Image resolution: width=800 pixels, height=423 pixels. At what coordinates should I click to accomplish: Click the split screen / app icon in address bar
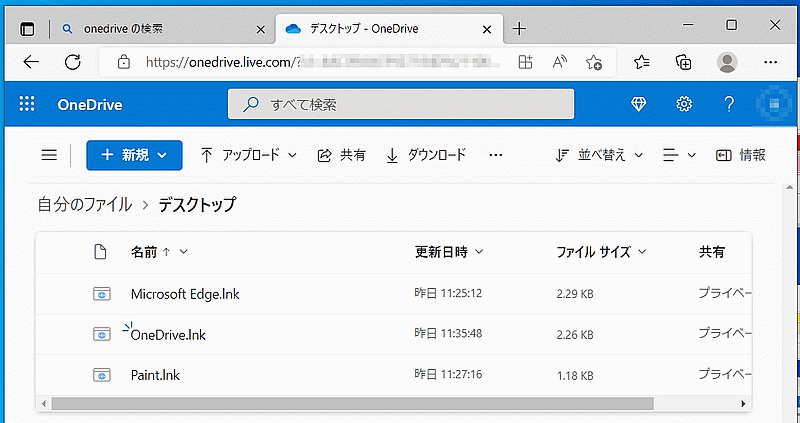click(x=525, y=62)
